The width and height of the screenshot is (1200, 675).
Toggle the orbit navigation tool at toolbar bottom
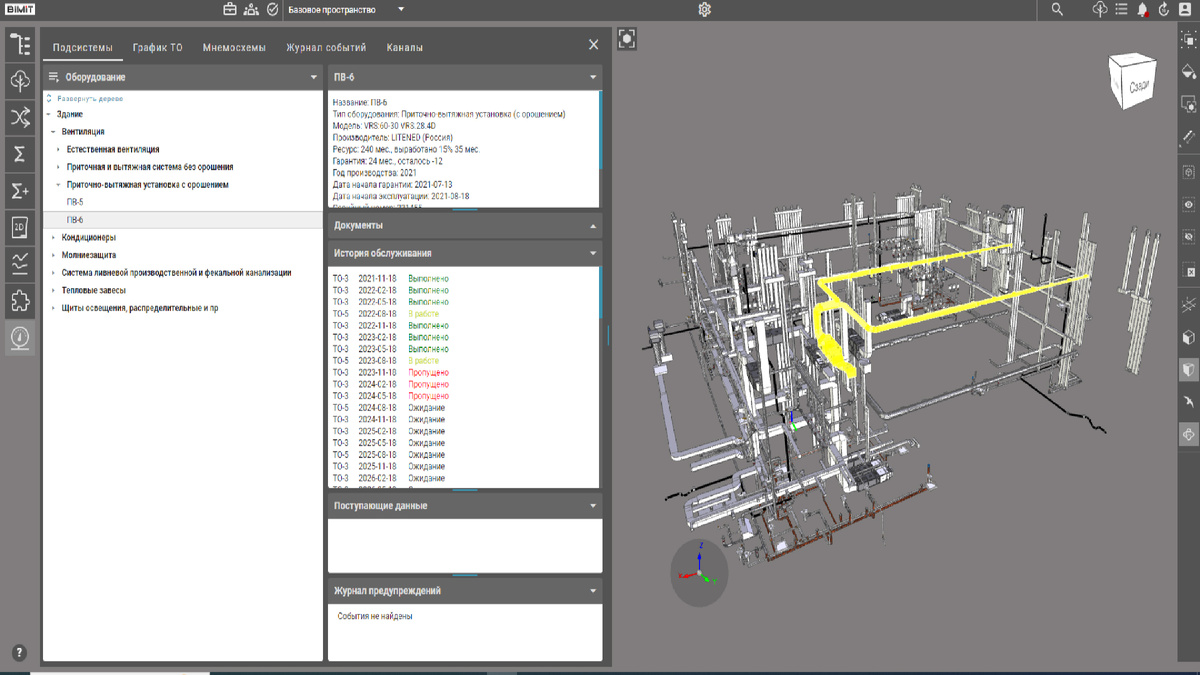pyautogui.click(x=1188, y=434)
